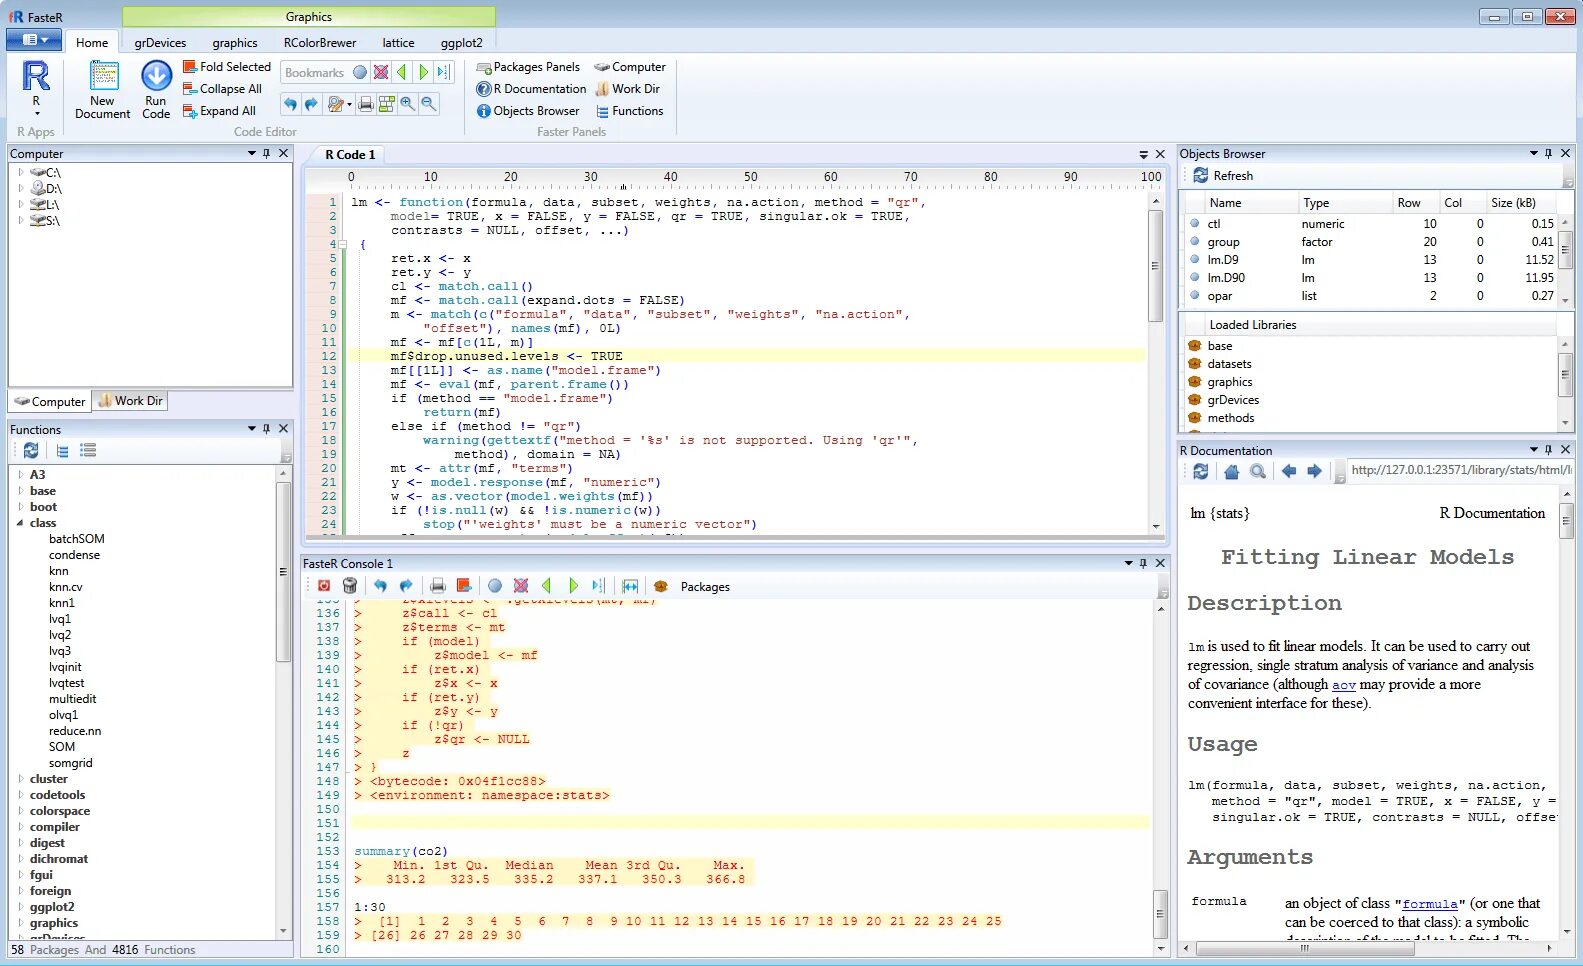Select the batchSOM function
This screenshot has height=966, width=1583.
76,539
